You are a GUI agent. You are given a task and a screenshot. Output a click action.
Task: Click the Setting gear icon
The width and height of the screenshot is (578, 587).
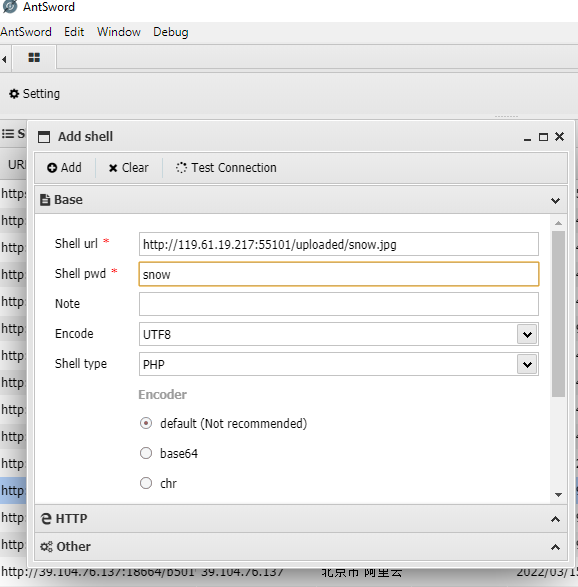14,94
